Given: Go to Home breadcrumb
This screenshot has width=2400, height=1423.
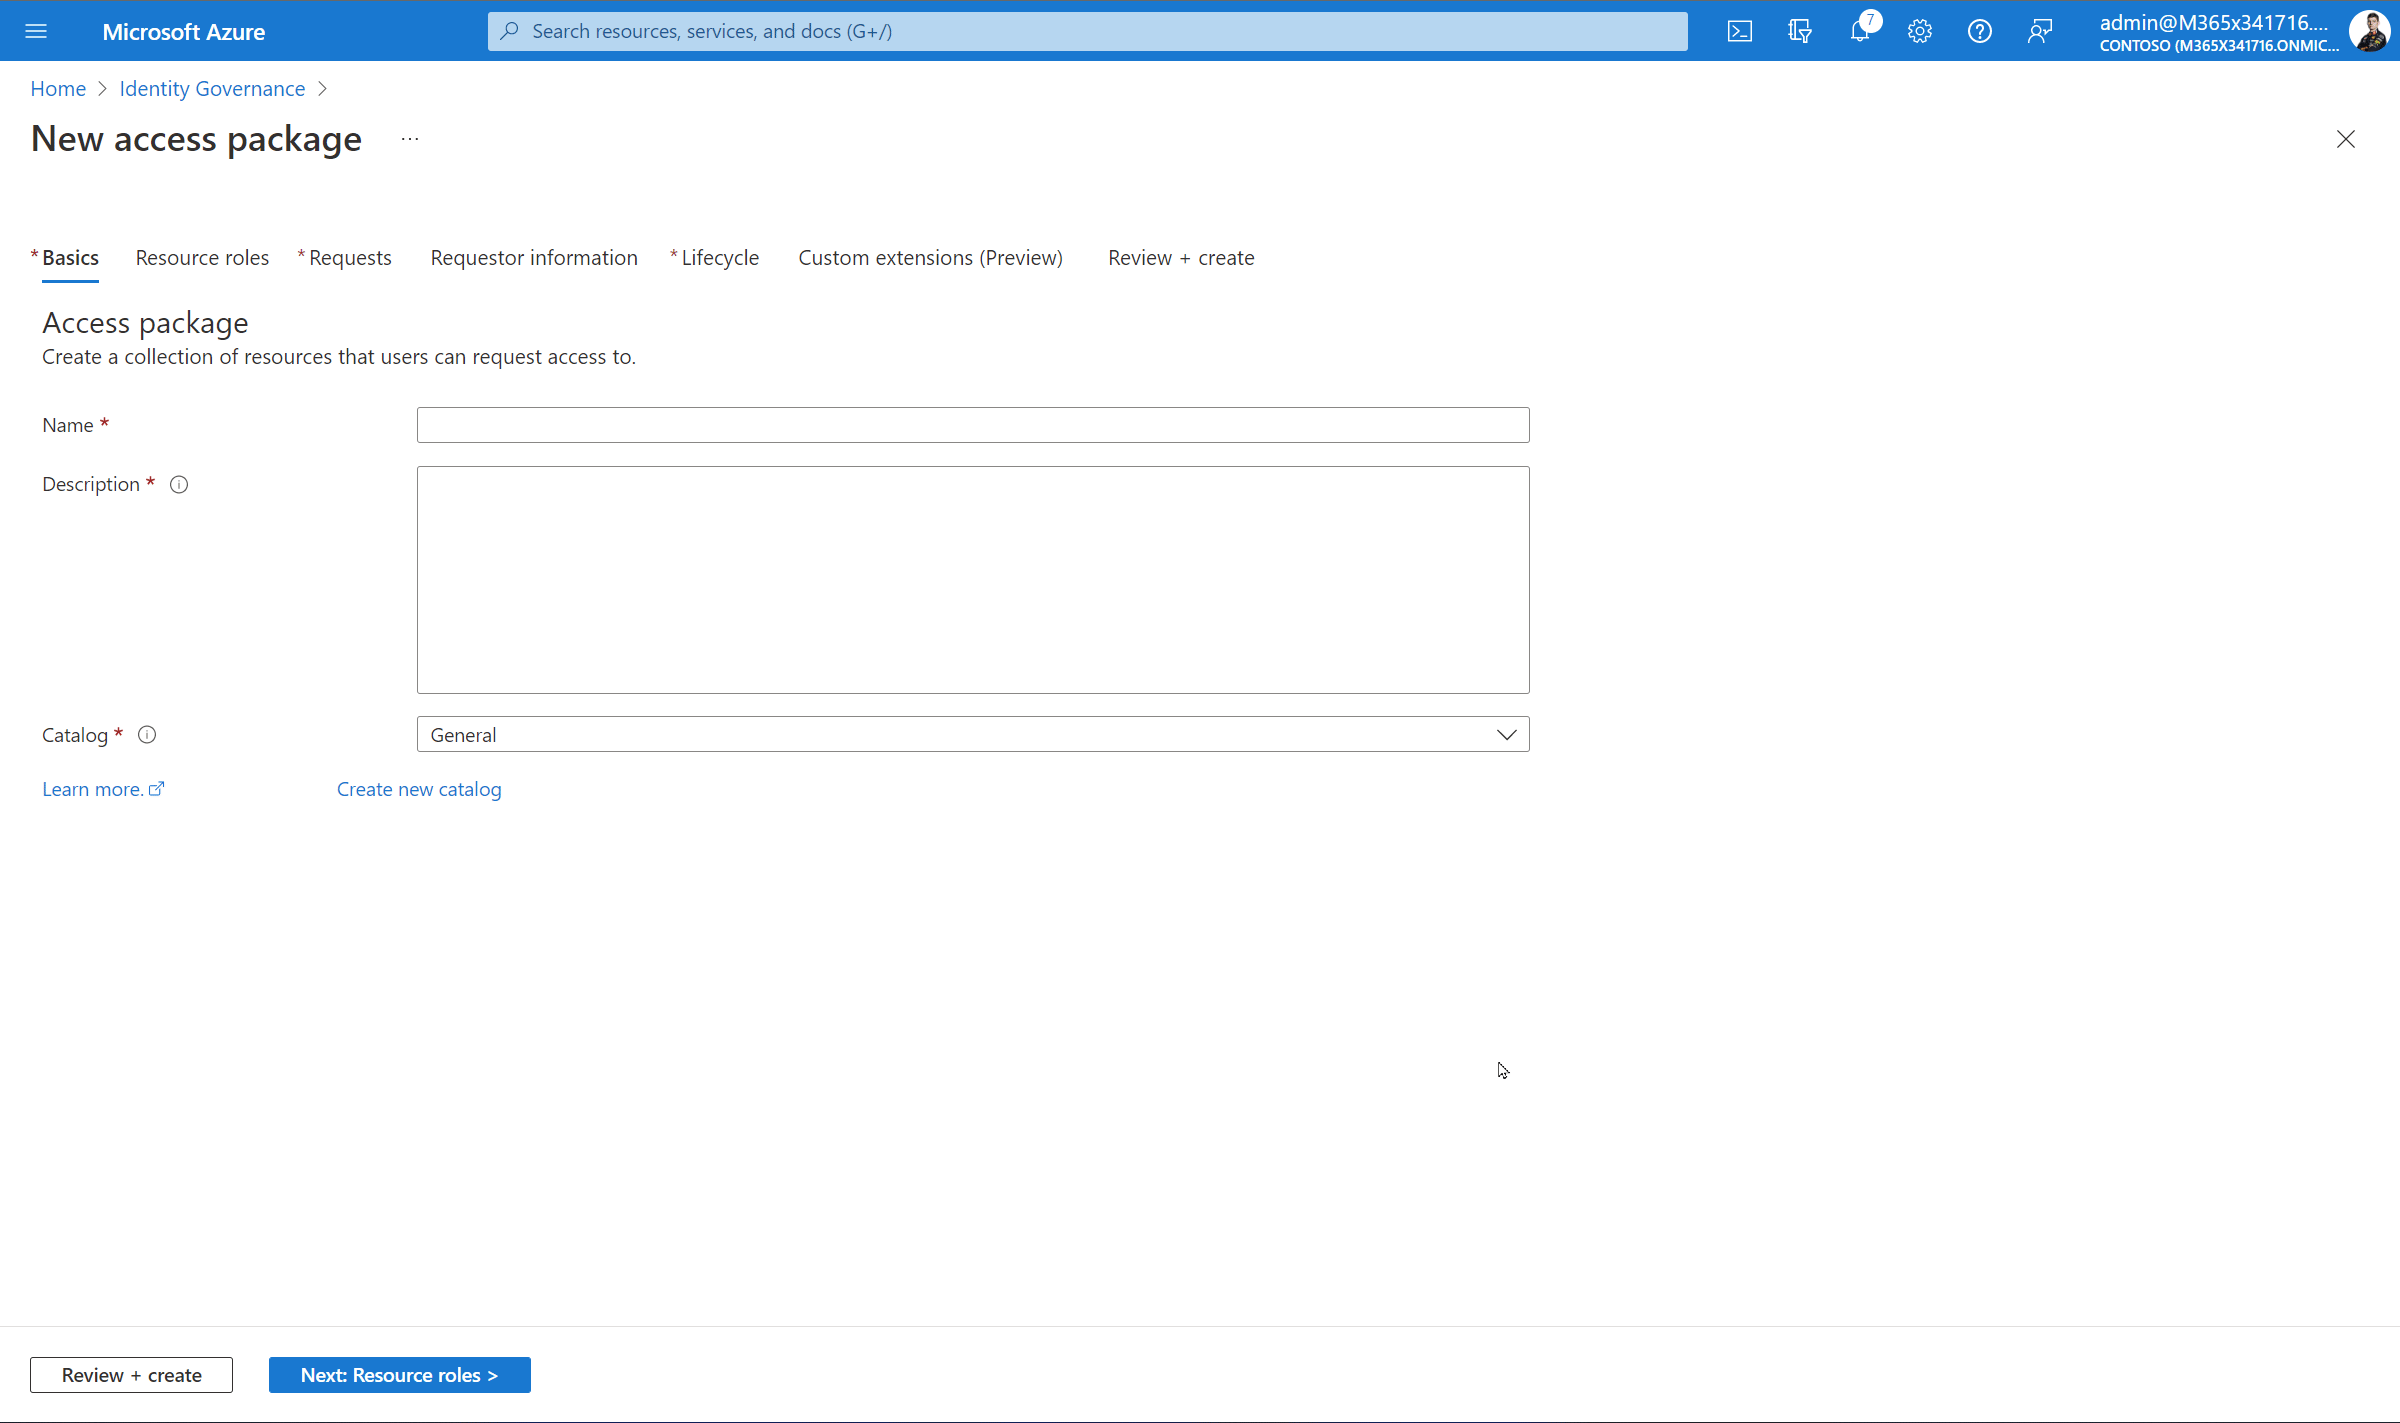Looking at the screenshot, I should (x=58, y=89).
